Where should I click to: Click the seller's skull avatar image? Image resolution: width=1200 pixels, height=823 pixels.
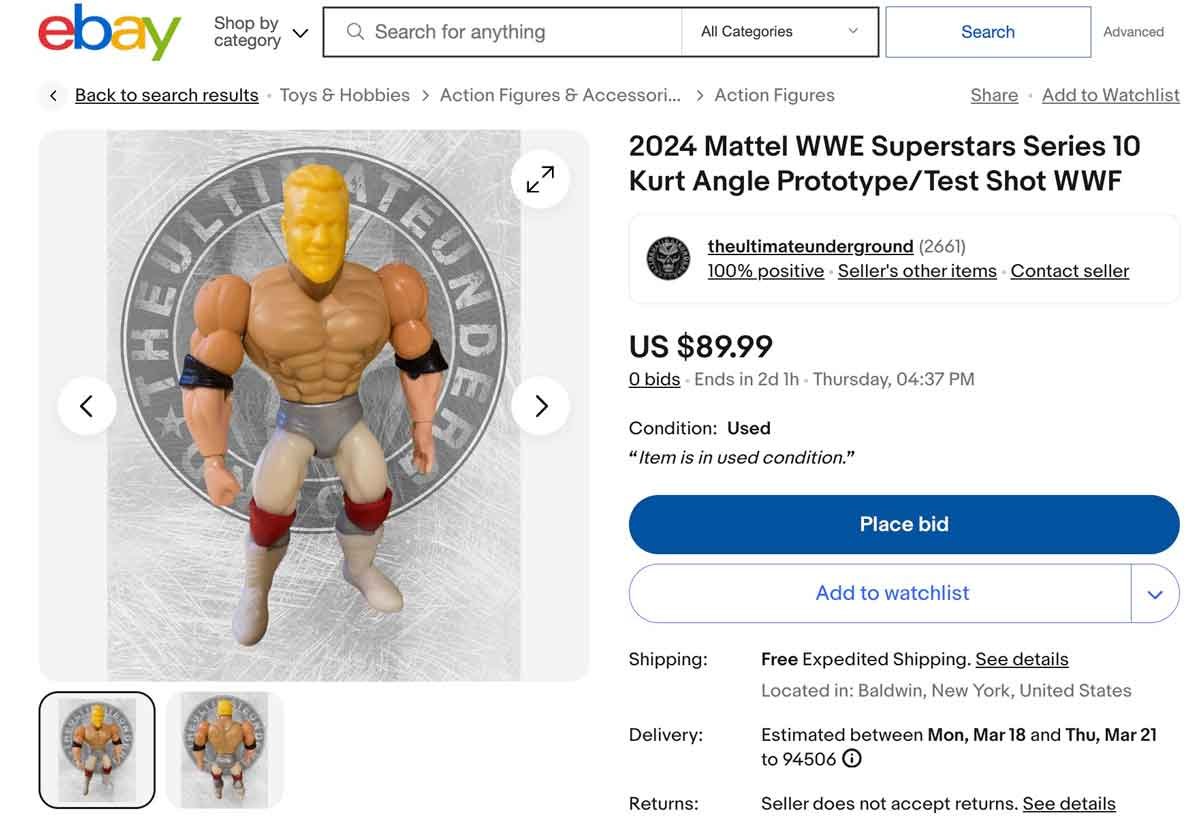(667, 258)
